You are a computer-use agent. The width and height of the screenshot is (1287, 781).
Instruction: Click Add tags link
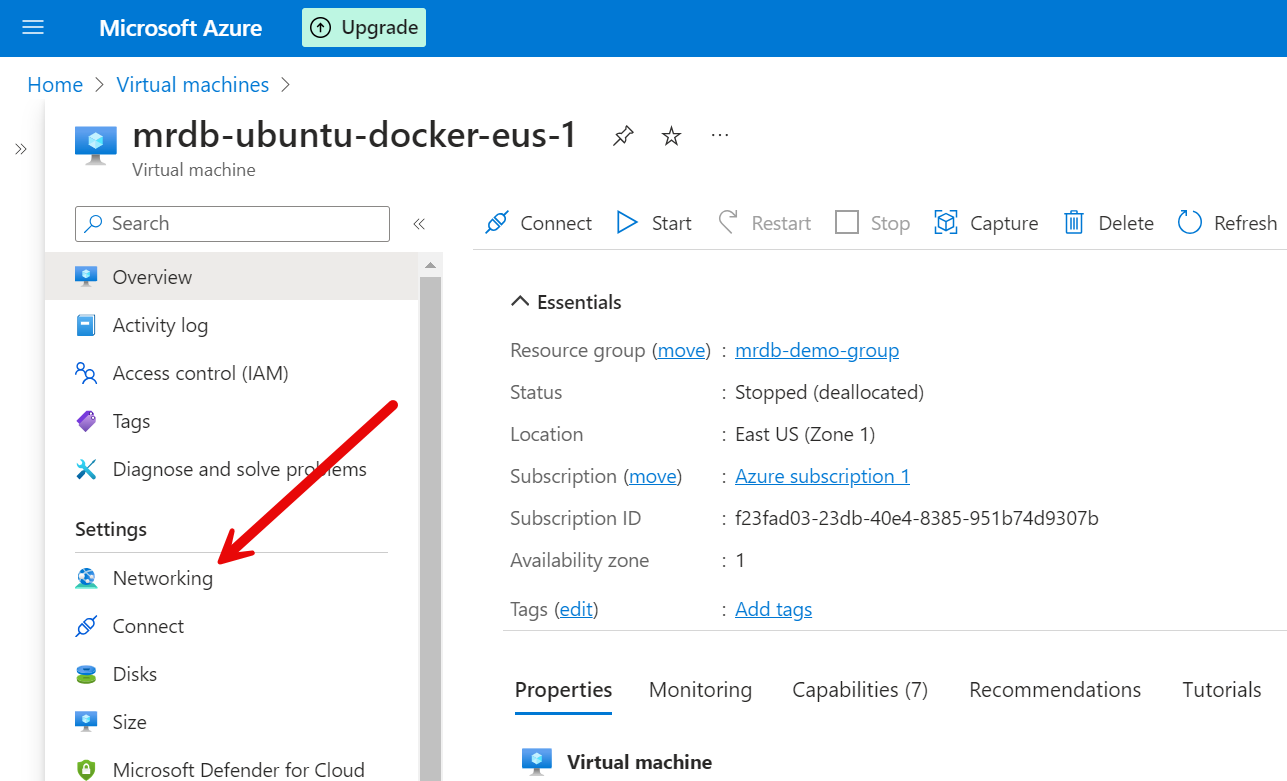click(773, 609)
